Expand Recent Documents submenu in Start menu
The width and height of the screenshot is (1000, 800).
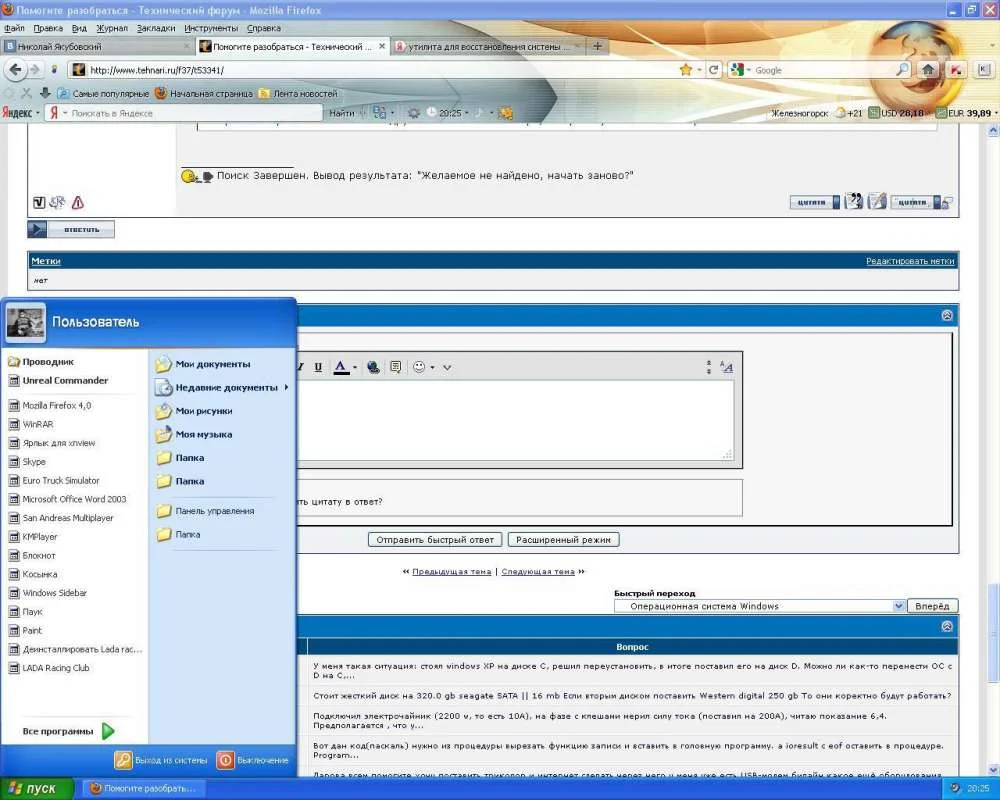[x=286, y=387]
